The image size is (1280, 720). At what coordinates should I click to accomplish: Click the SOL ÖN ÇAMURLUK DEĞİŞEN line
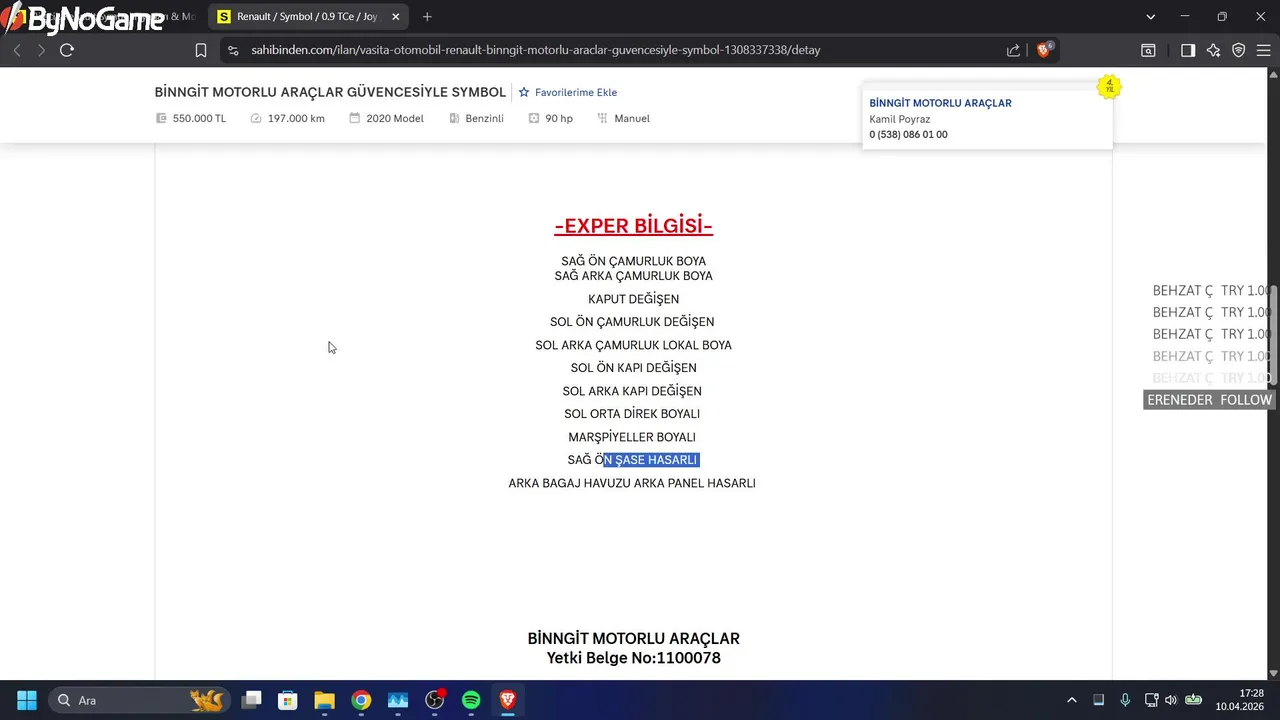click(632, 322)
